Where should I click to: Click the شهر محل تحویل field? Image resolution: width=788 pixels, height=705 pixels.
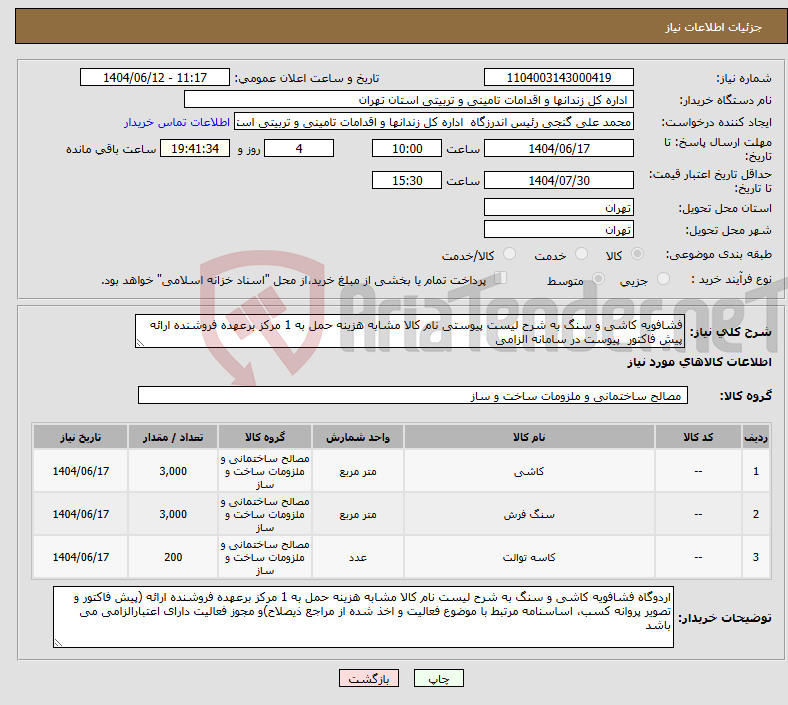pos(558,230)
